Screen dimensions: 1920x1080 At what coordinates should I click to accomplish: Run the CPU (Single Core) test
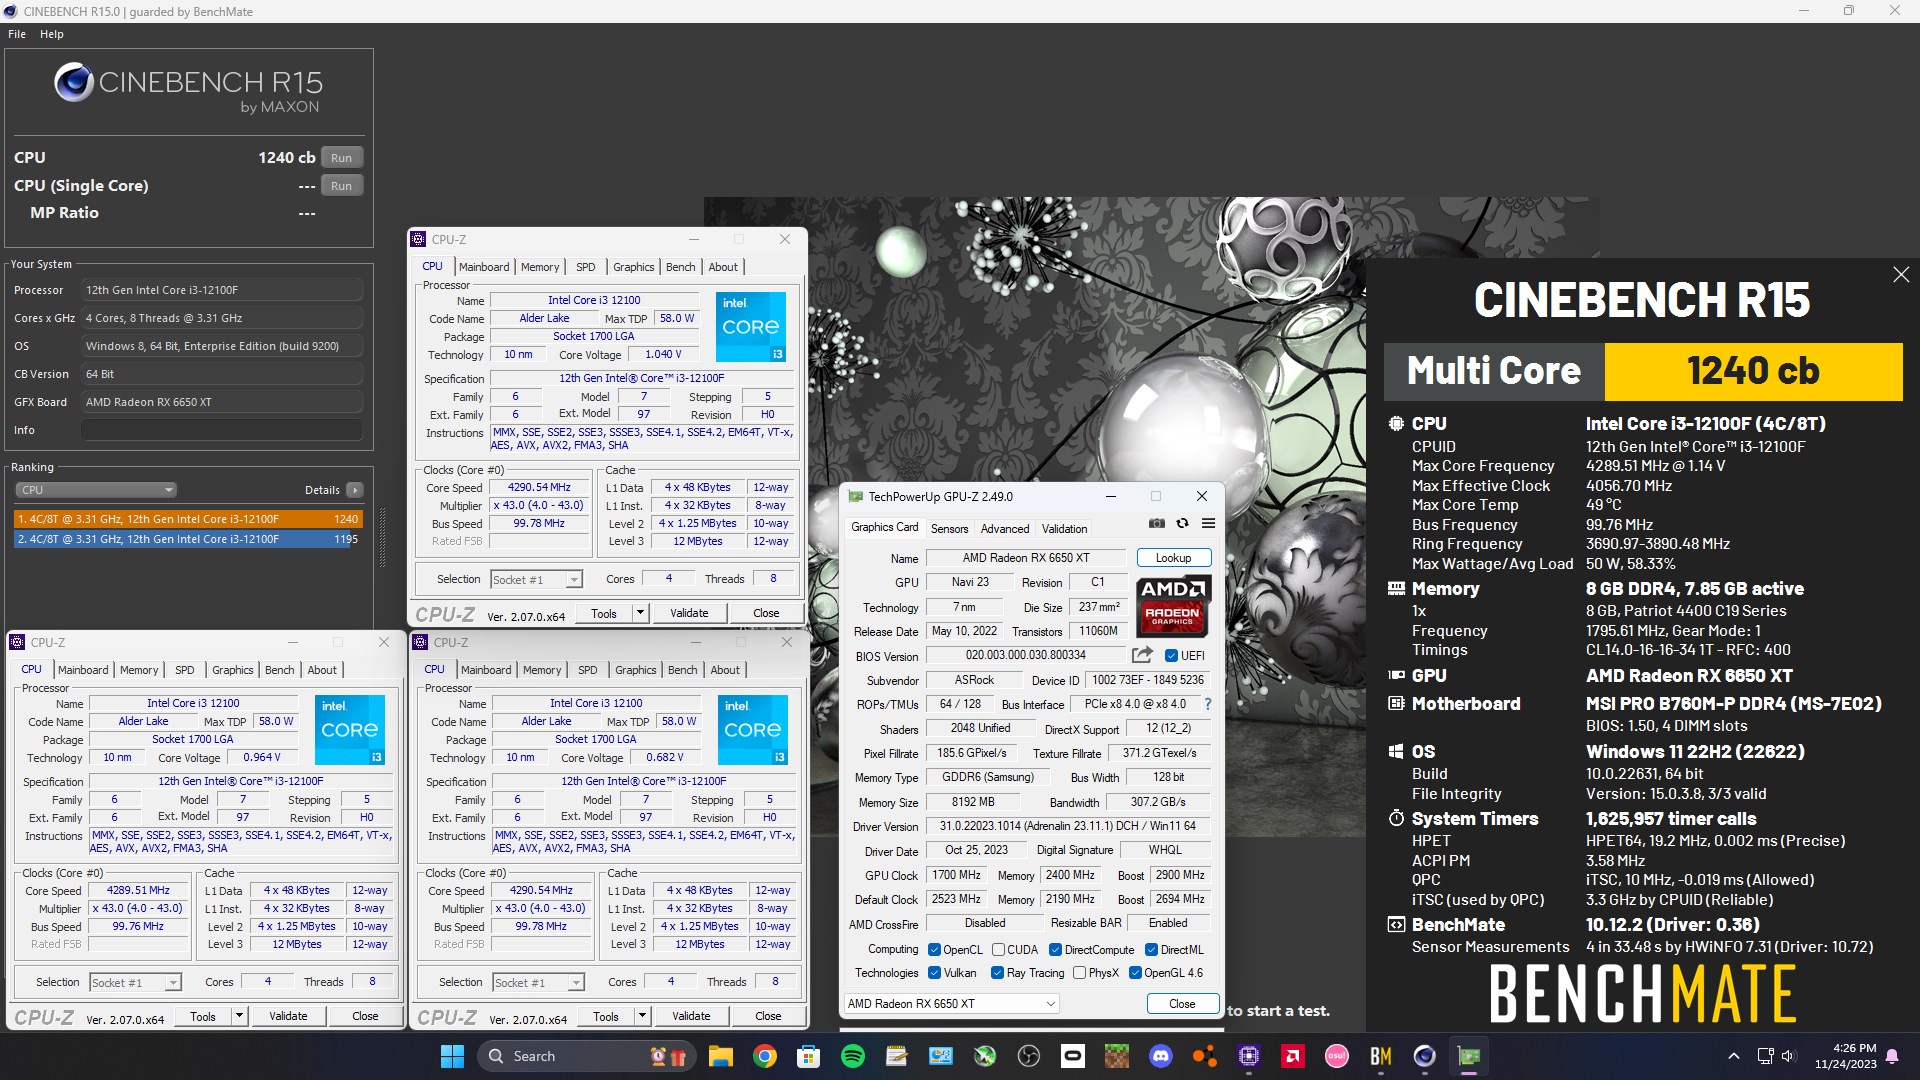(342, 186)
